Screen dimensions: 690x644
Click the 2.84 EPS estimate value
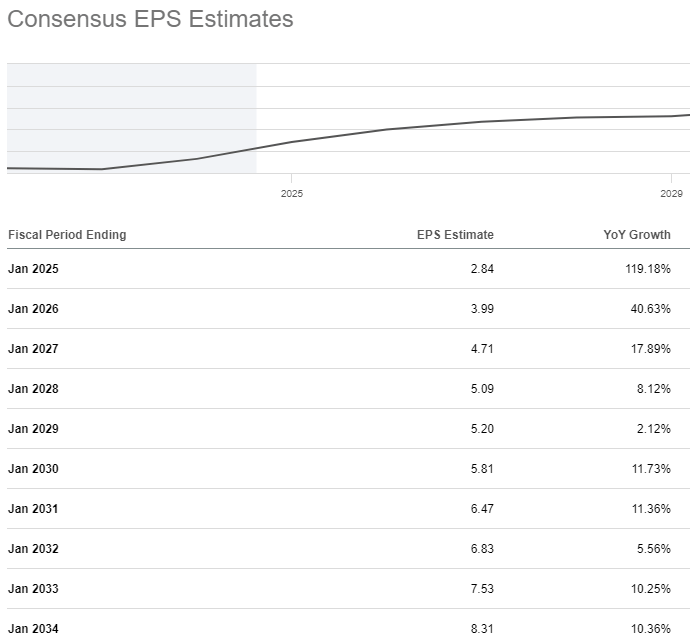pyautogui.click(x=482, y=269)
